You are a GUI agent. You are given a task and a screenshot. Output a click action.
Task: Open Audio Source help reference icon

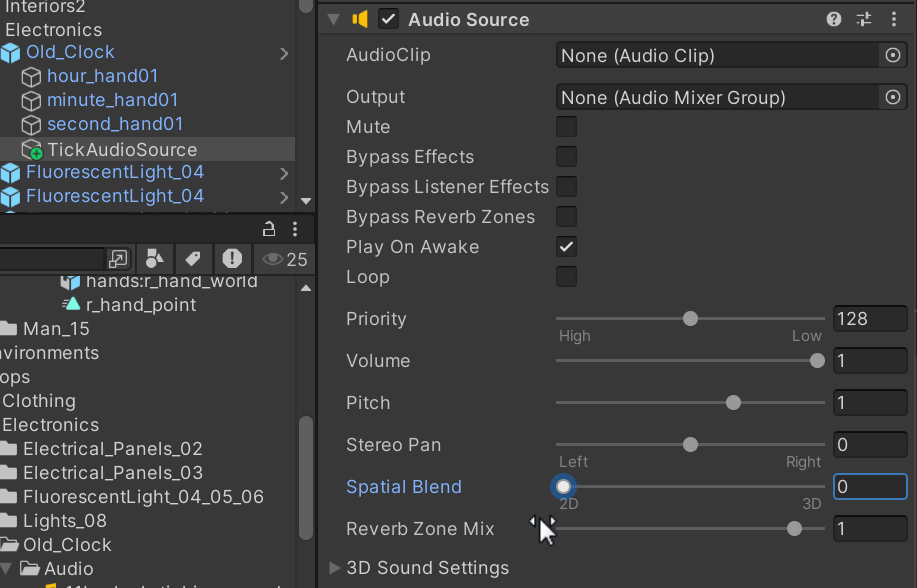point(833,19)
